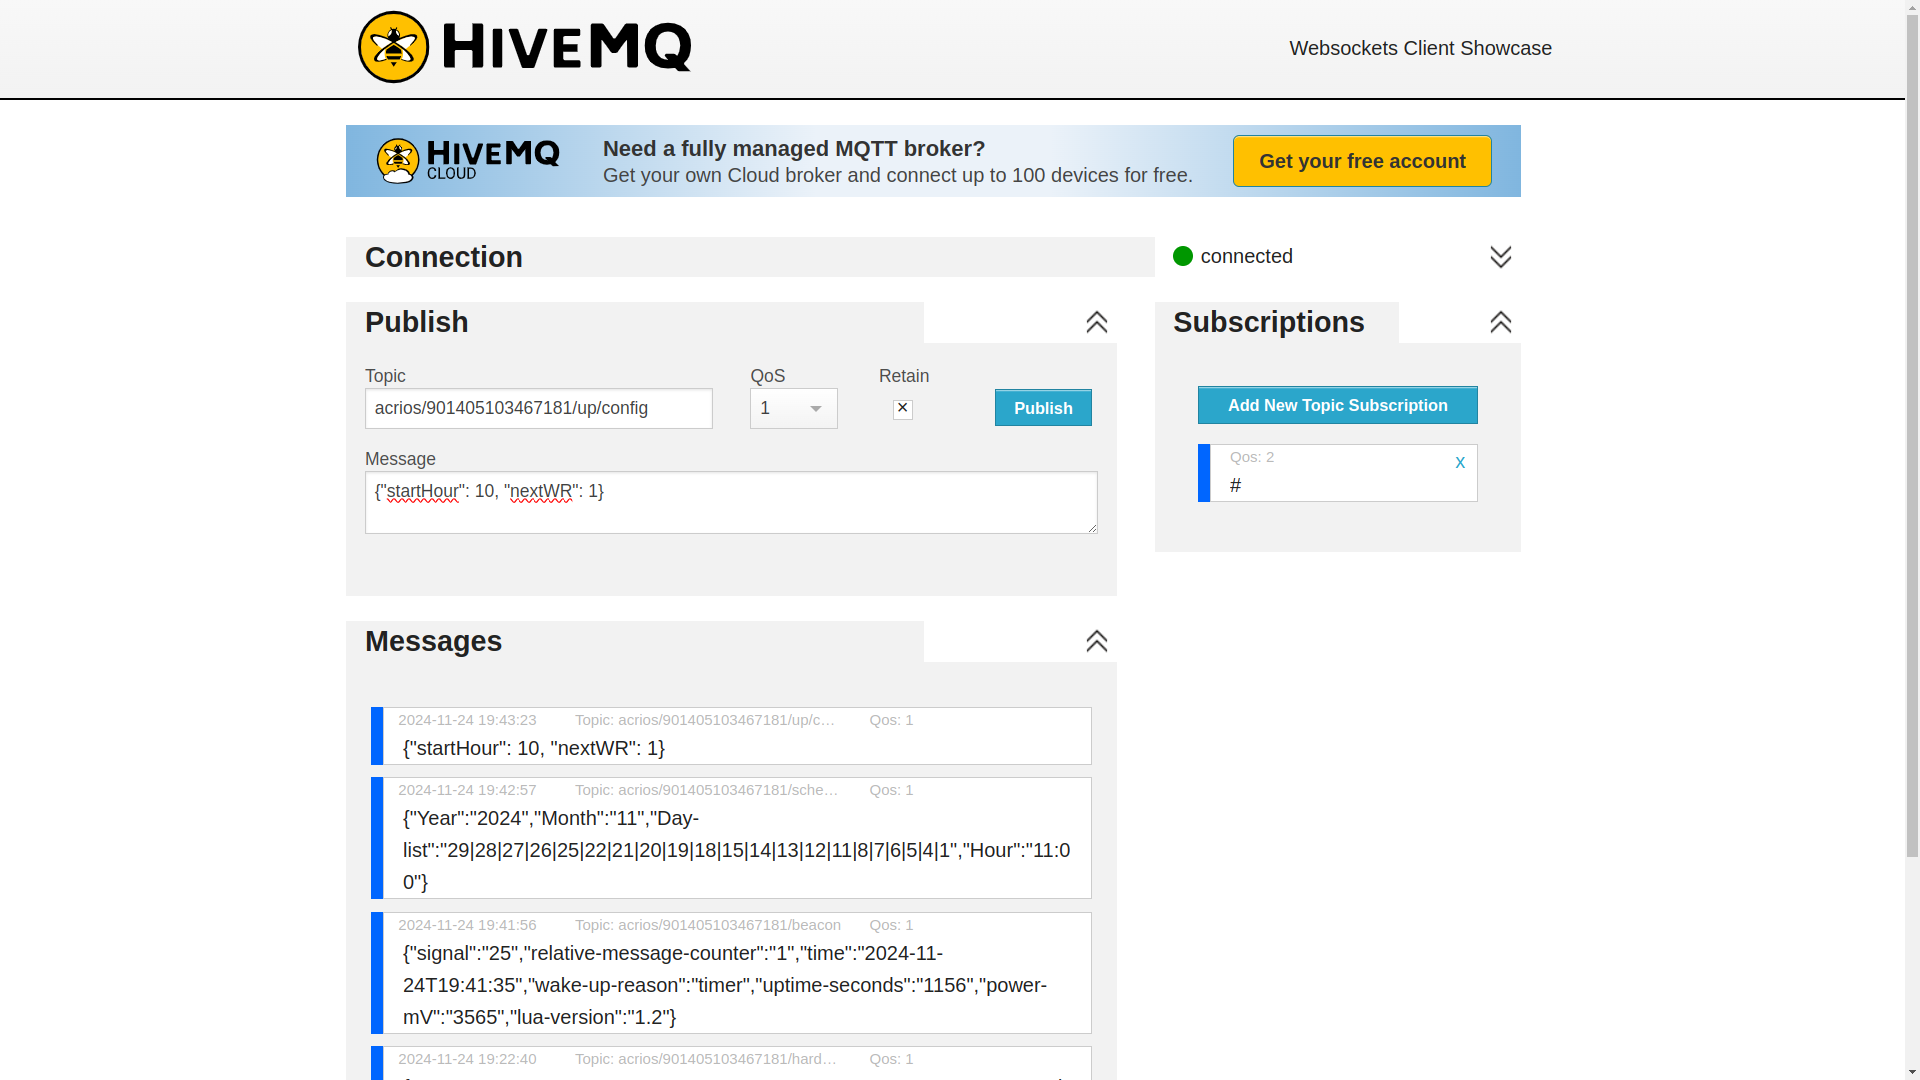Collapse the Publish panel
This screenshot has height=1080, width=1920.
(1096, 322)
